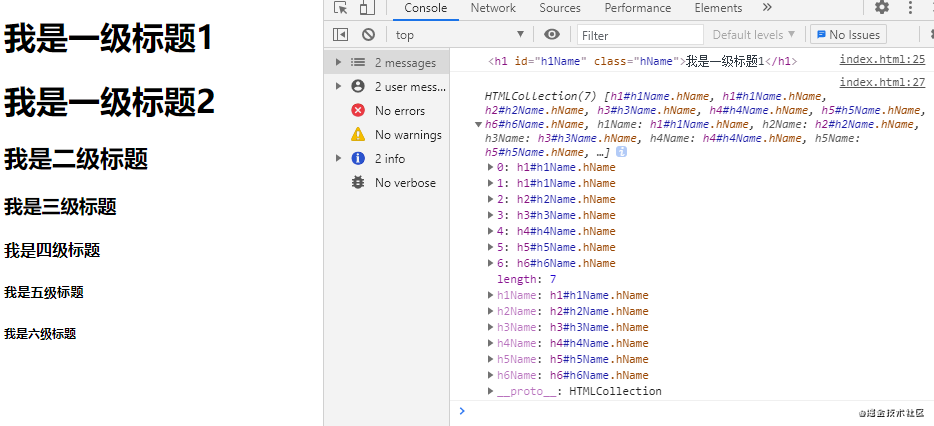Show more tabs via the double chevron
Viewport: 934px width, 426px height.
pyautogui.click(x=767, y=8)
